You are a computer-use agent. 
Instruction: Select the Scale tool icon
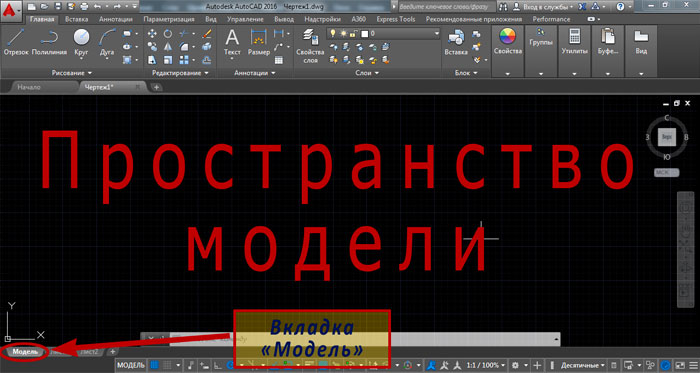coord(167,60)
